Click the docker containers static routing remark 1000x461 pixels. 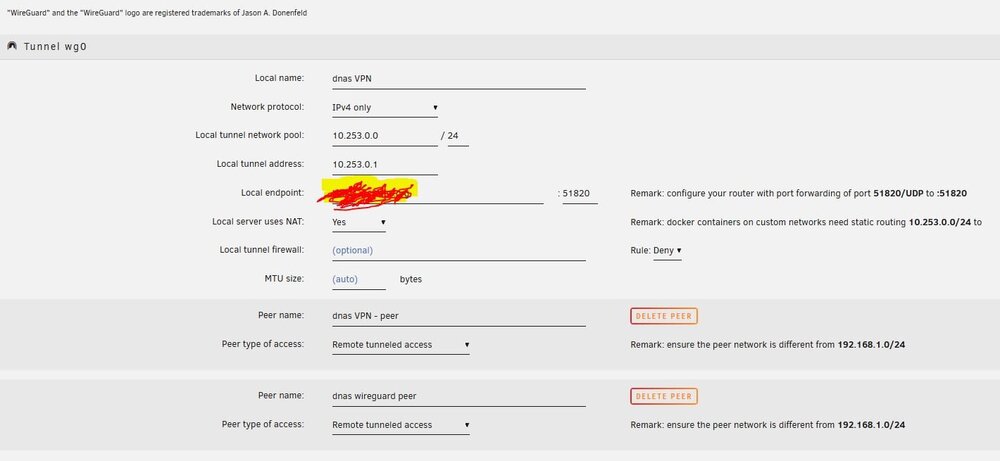click(x=805, y=222)
